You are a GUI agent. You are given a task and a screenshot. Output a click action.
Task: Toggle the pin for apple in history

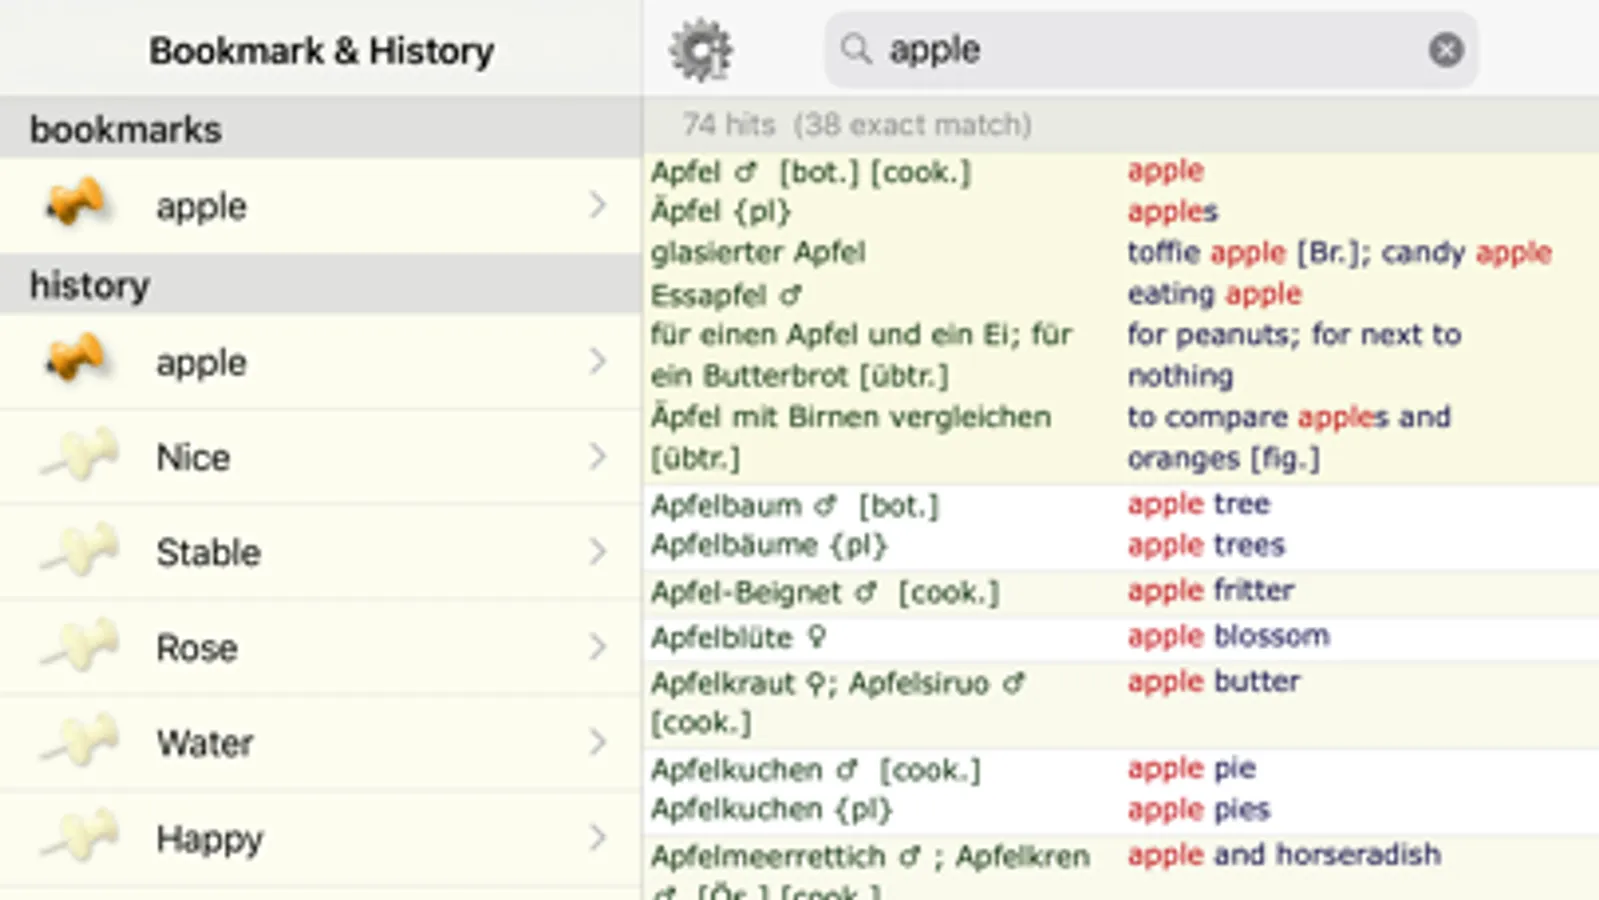(76, 360)
